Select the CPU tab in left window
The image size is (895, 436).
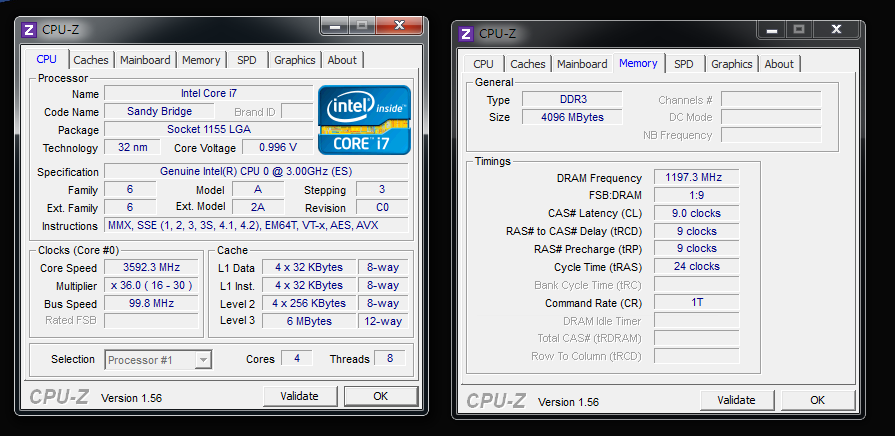pyautogui.click(x=47, y=59)
